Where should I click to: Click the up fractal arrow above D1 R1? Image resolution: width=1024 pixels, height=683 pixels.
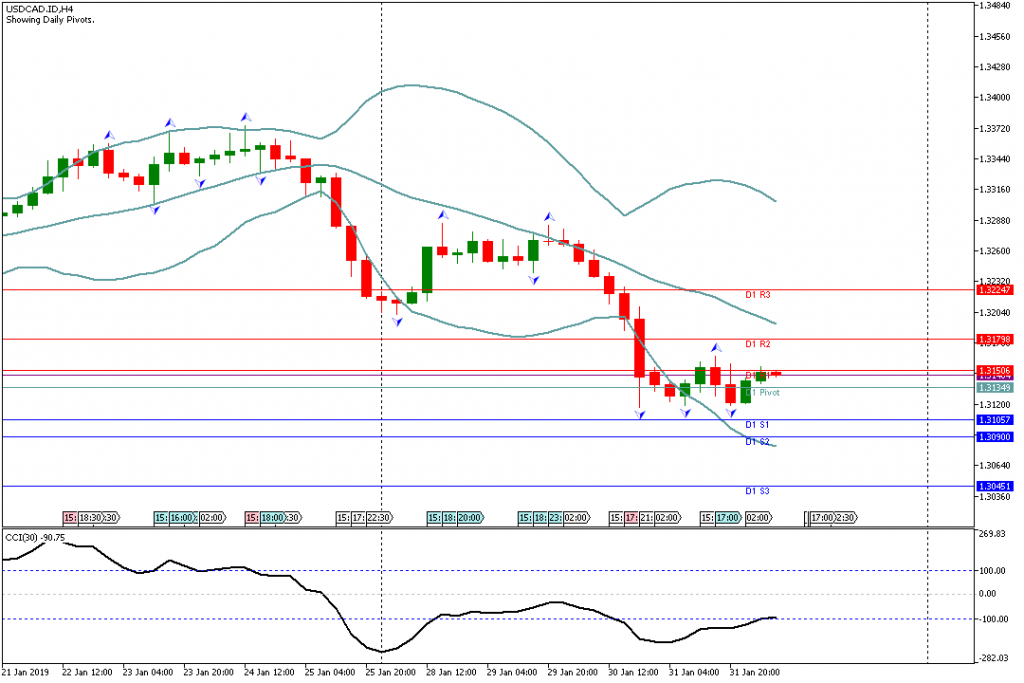point(716,348)
